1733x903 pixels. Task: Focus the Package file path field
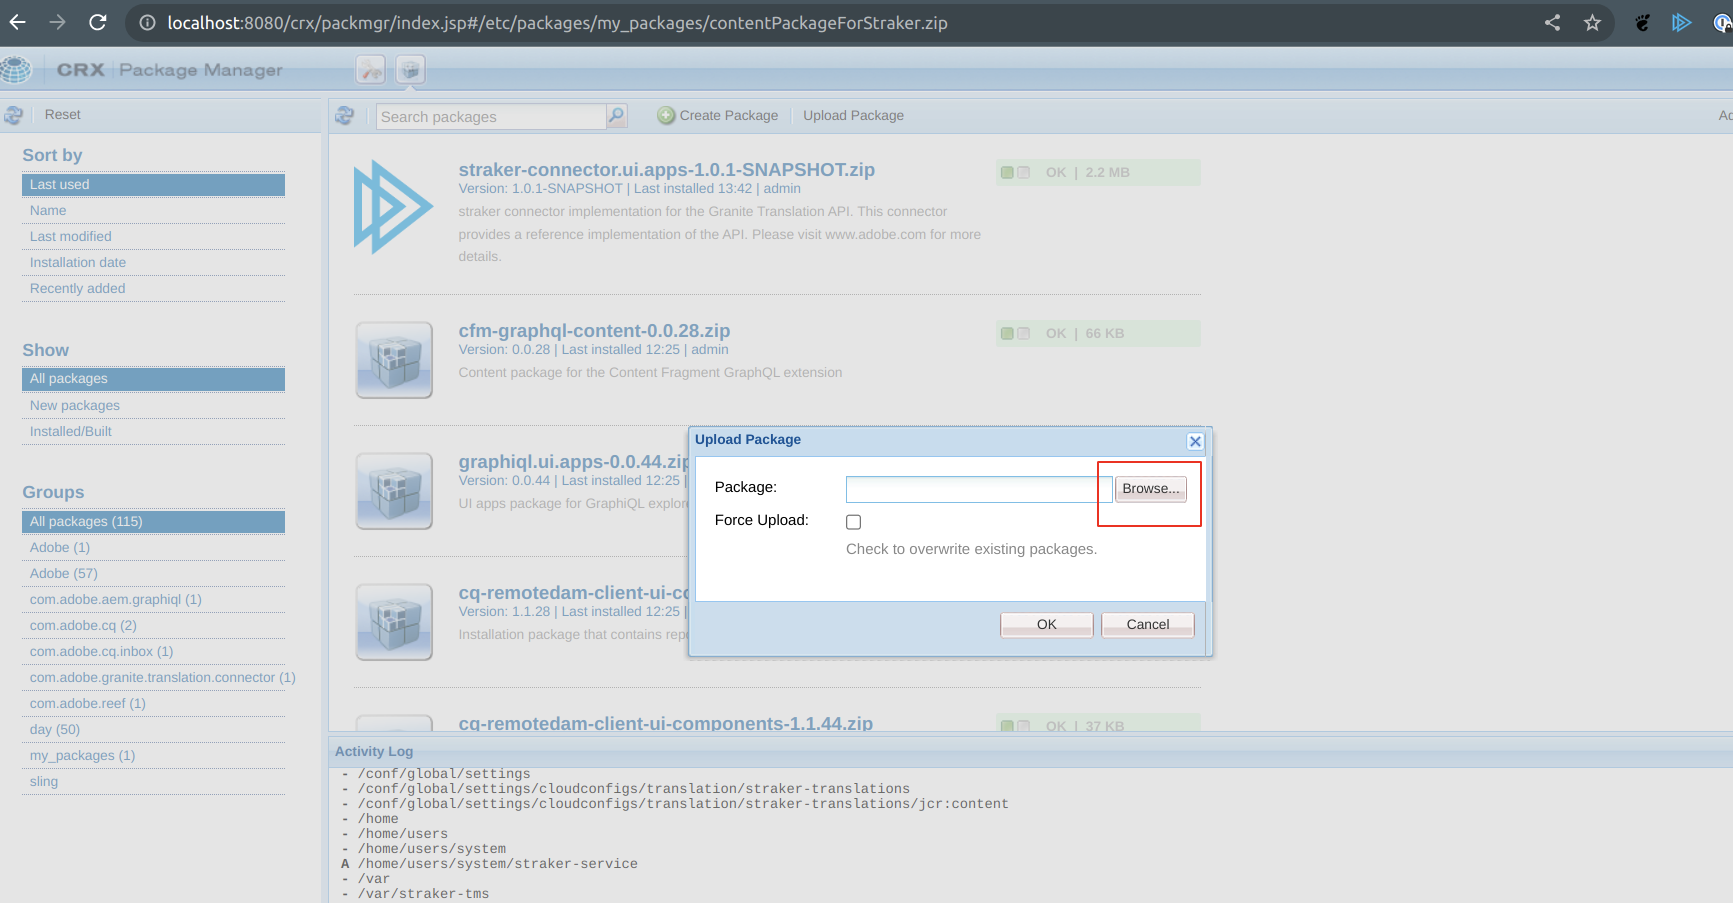[979, 489]
